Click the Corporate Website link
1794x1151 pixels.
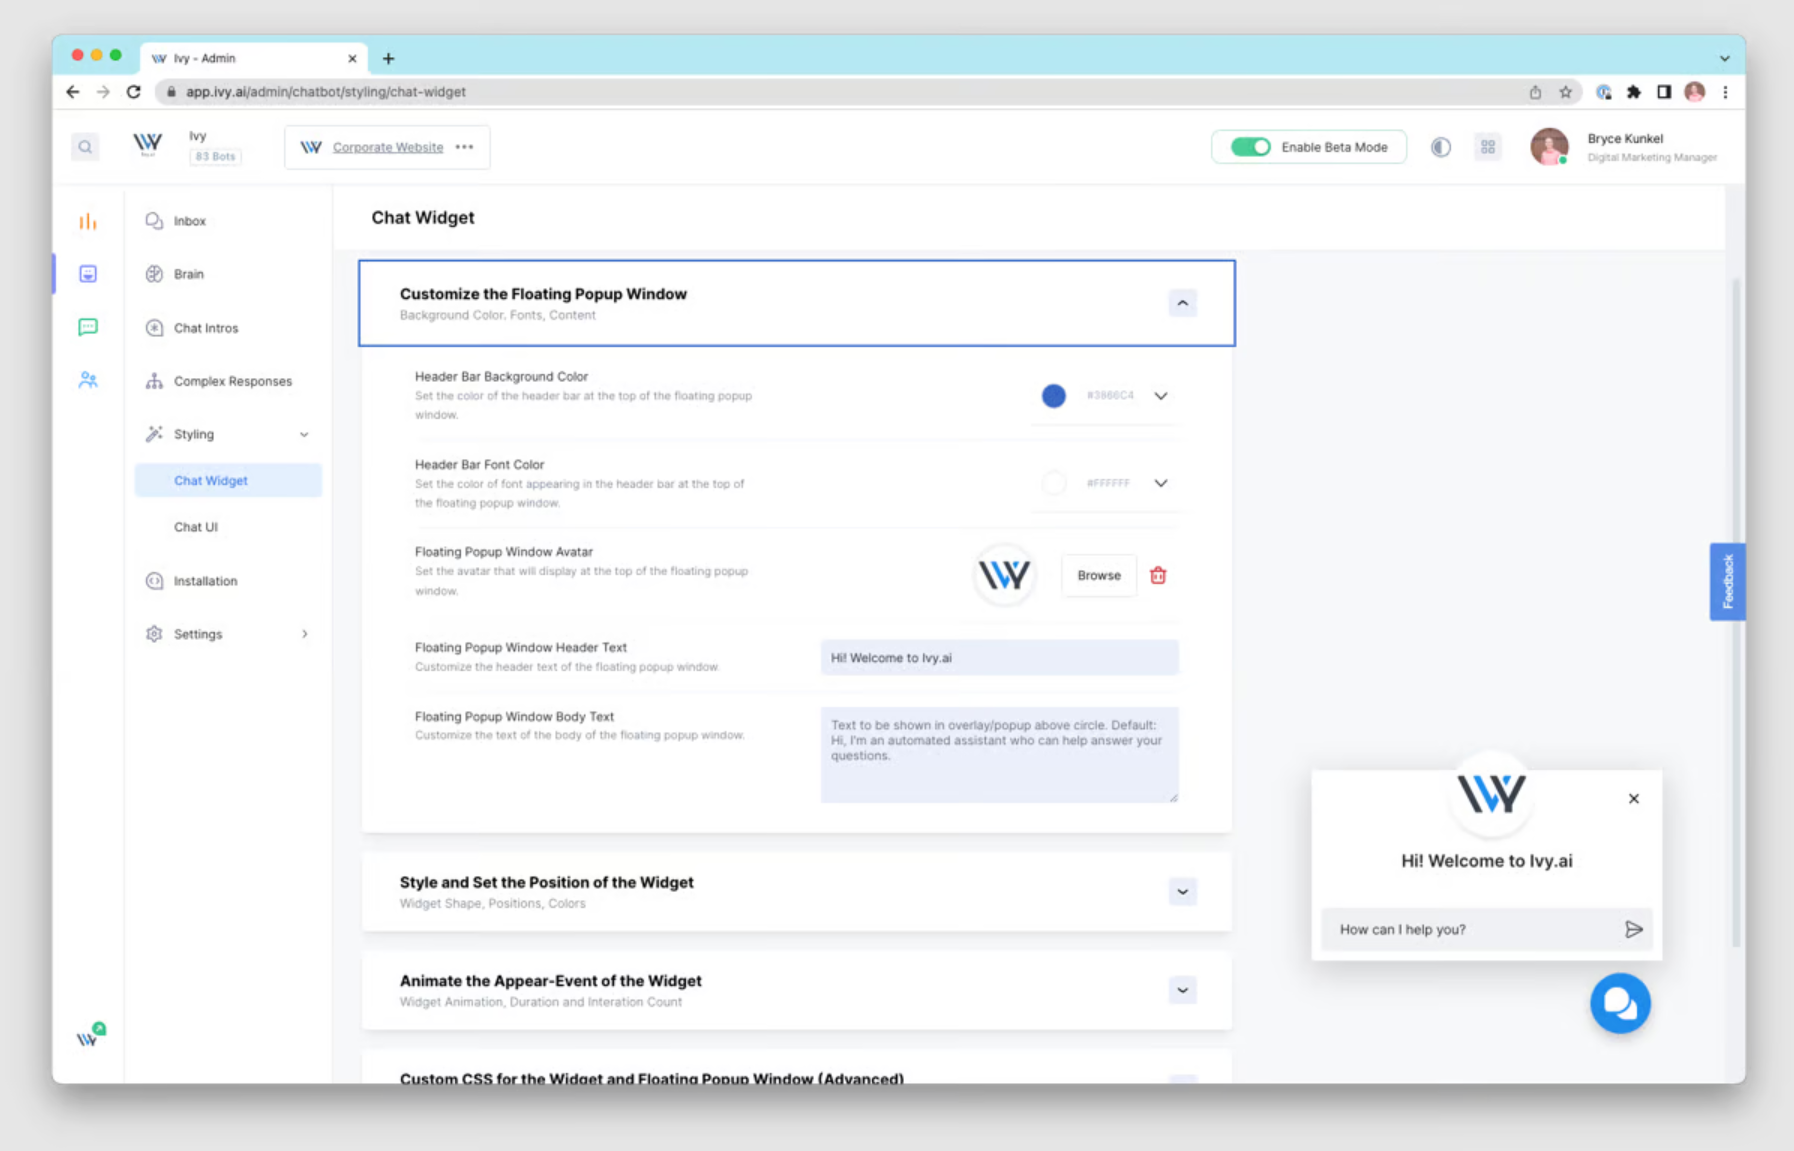(388, 147)
